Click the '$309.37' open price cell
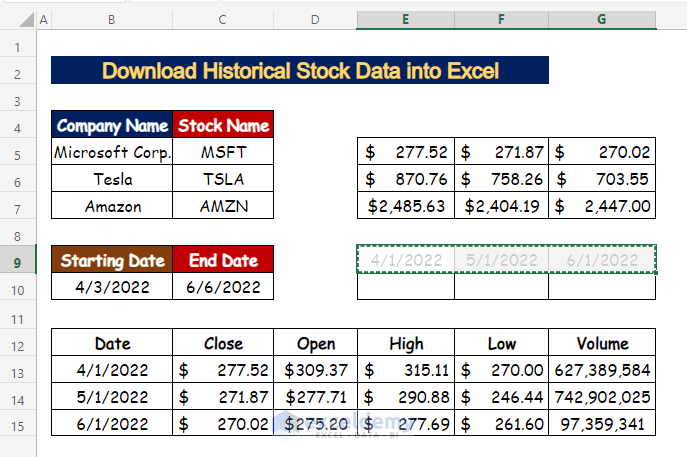 pyautogui.click(x=315, y=370)
